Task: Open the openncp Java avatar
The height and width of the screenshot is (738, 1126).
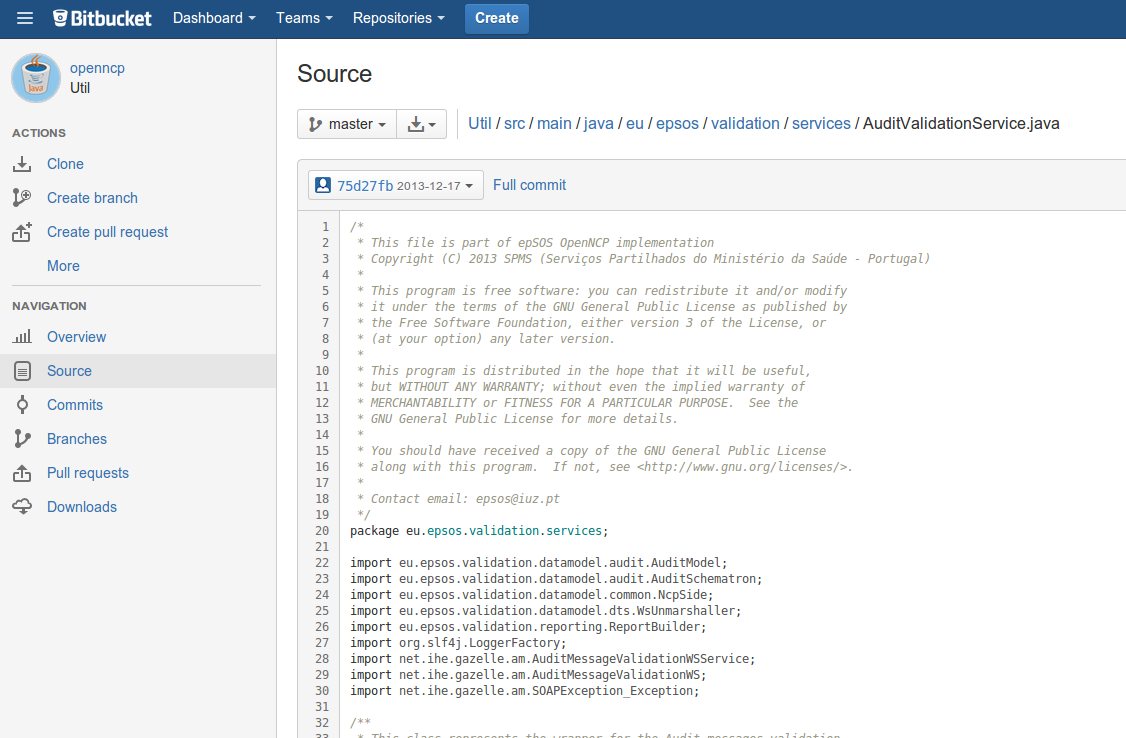Action: click(36, 78)
